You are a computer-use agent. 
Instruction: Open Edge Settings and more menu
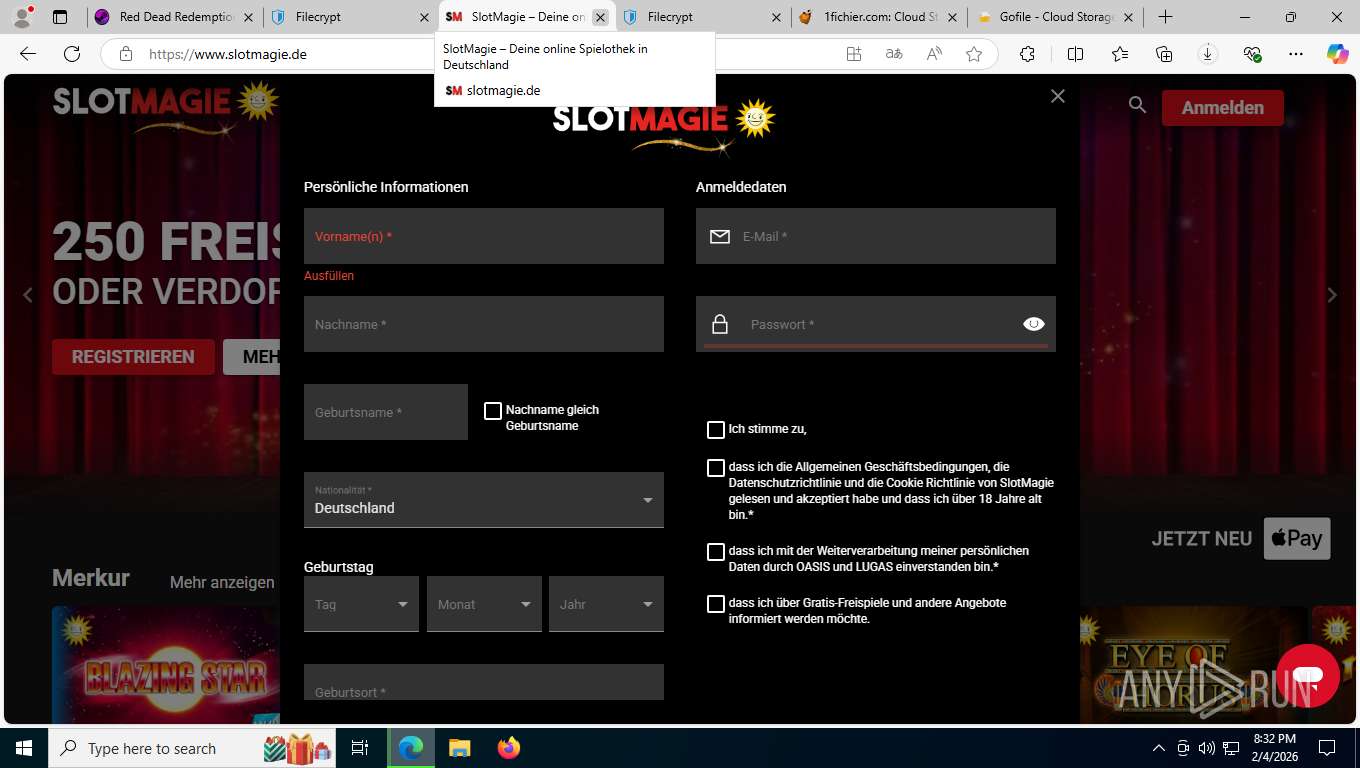pos(1296,54)
